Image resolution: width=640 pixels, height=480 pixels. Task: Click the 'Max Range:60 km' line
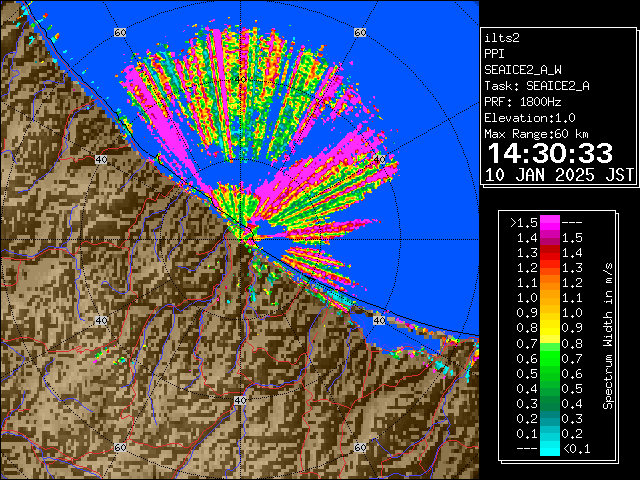pyautogui.click(x=536, y=134)
